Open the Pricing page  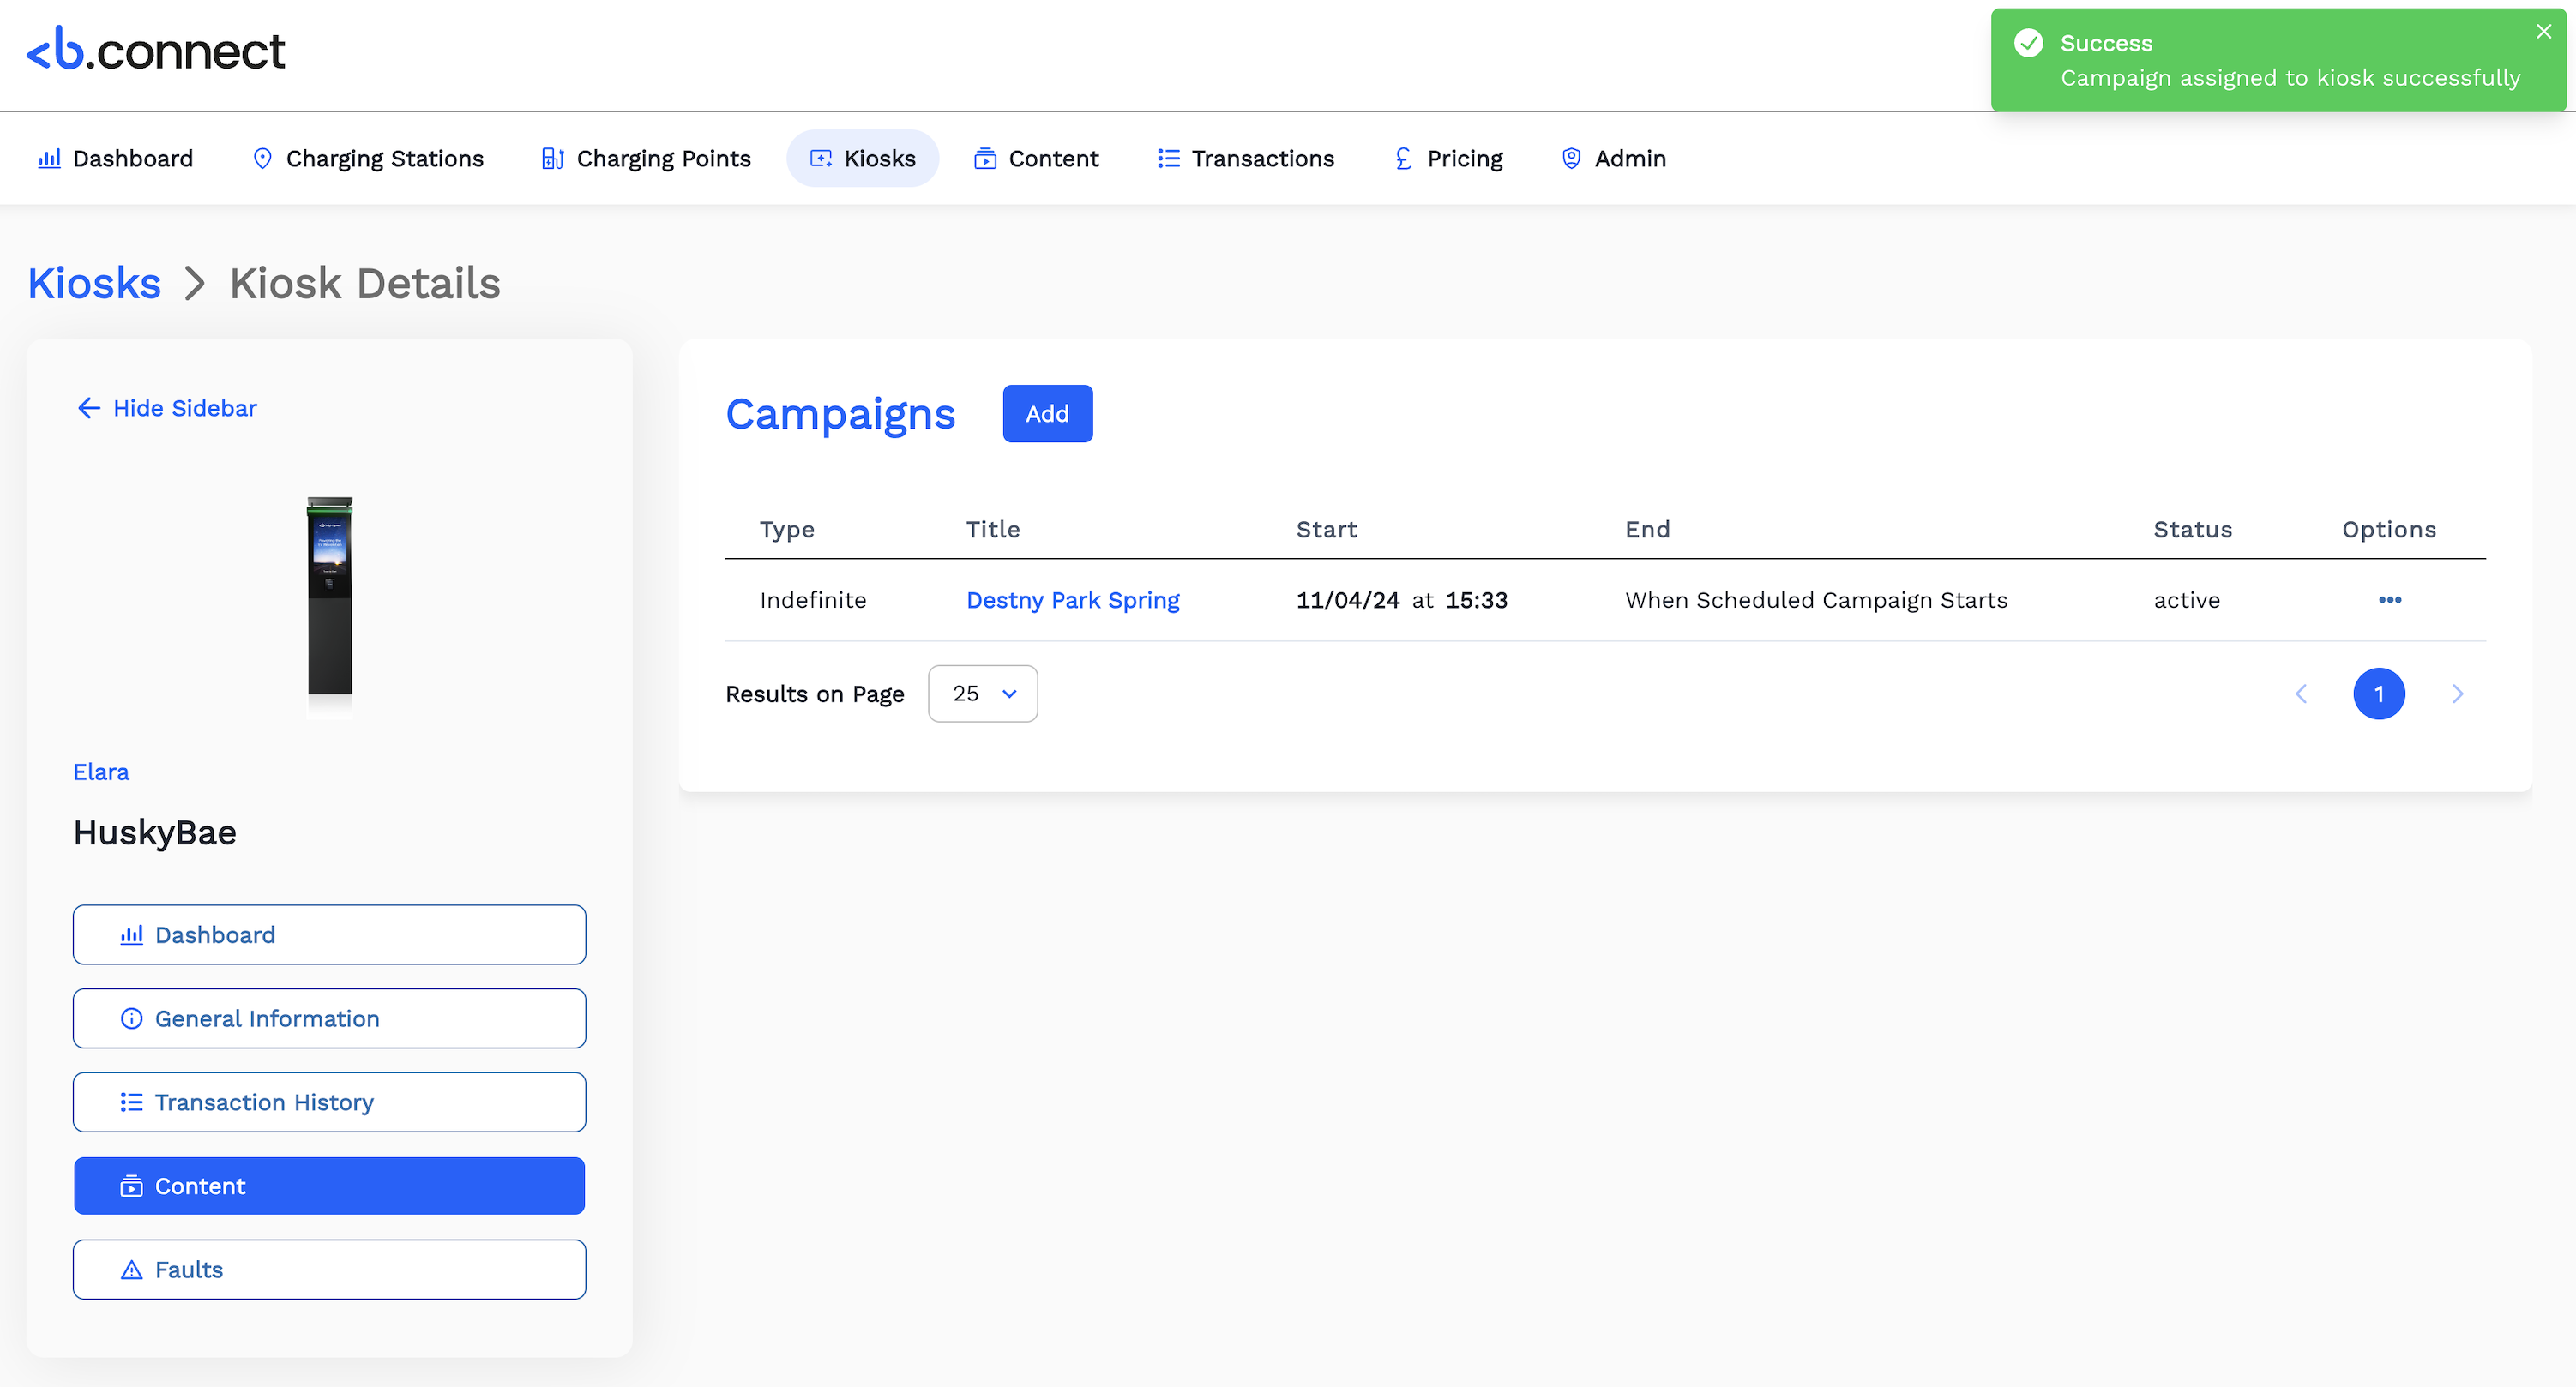1448,158
